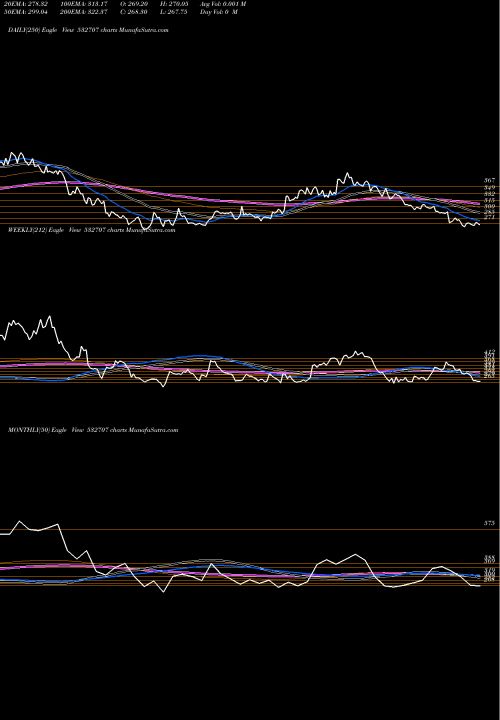This screenshot has height=720, width=500.
Task: Select the low price L: 267.75
Action: 174,12
